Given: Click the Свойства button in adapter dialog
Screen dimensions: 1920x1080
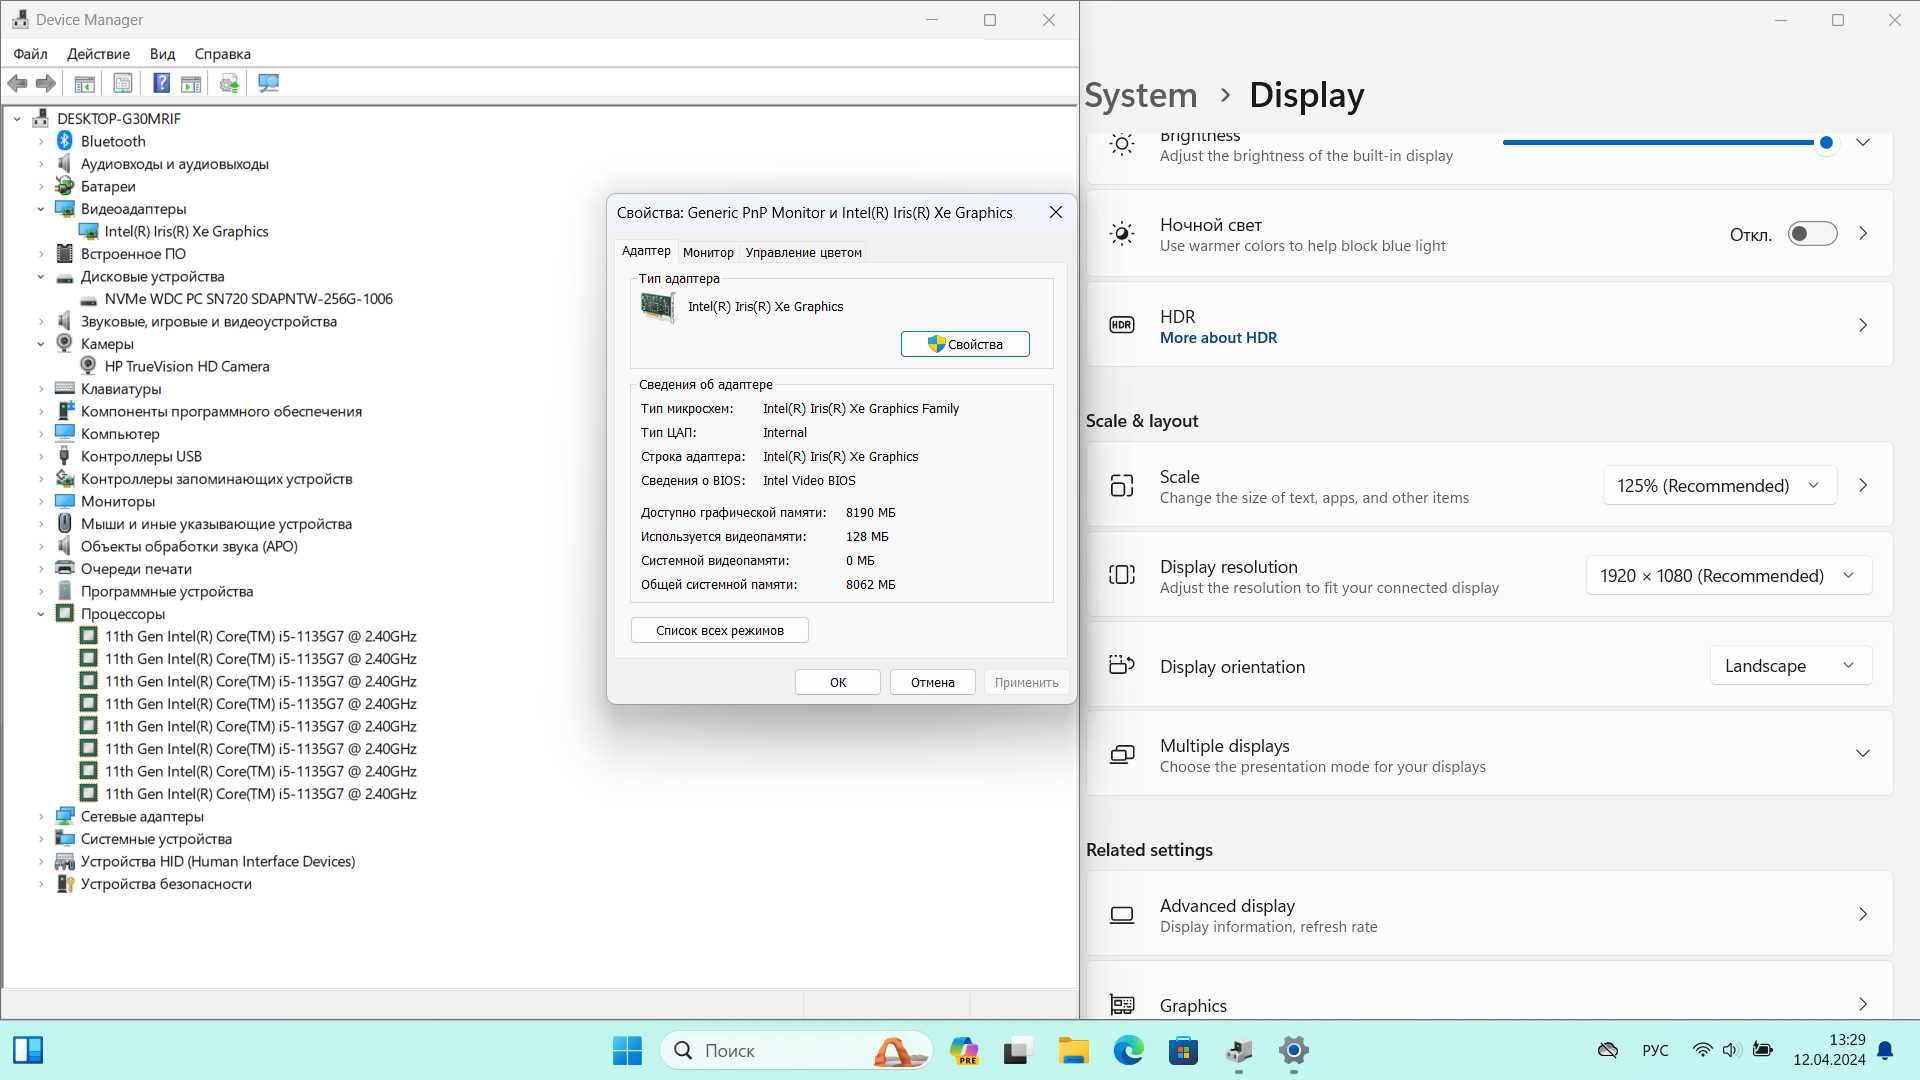Looking at the screenshot, I should [965, 344].
